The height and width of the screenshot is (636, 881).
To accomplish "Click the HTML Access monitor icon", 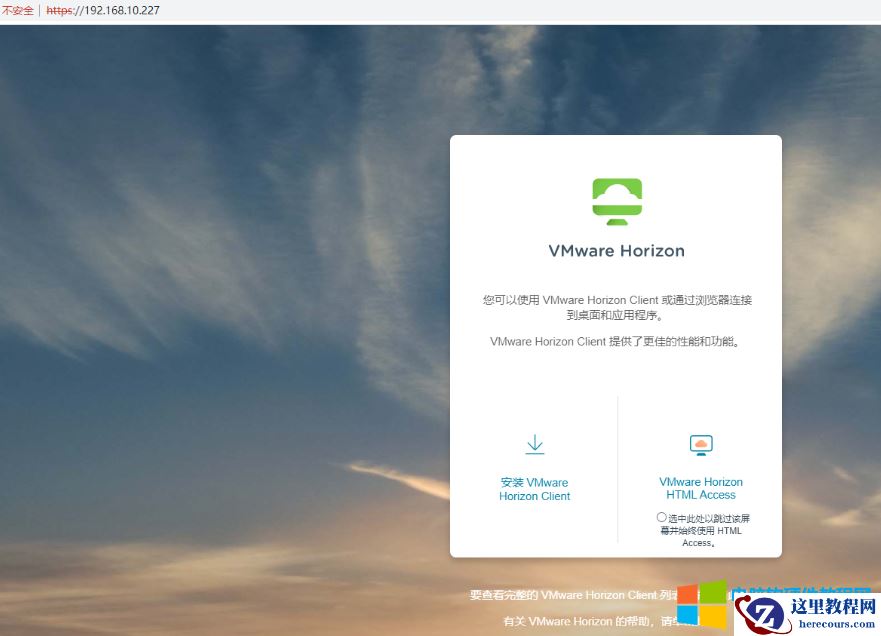I will [x=701, y=445].
